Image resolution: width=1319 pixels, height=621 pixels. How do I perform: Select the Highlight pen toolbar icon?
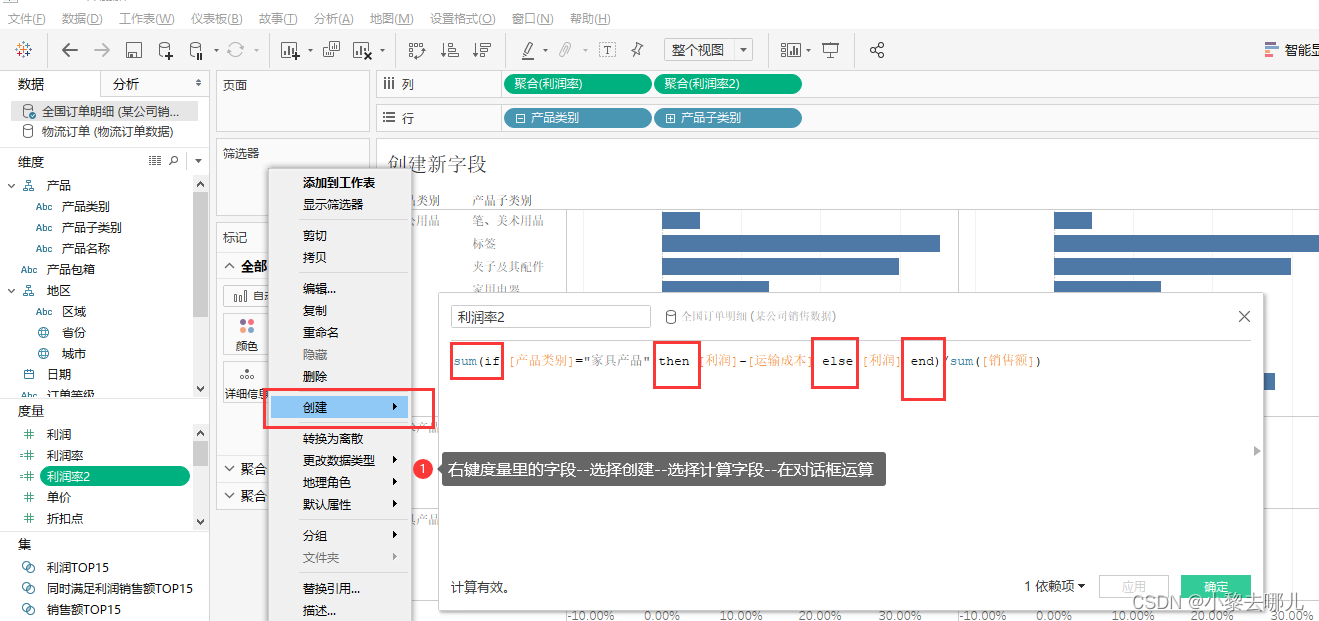point(527,50)
